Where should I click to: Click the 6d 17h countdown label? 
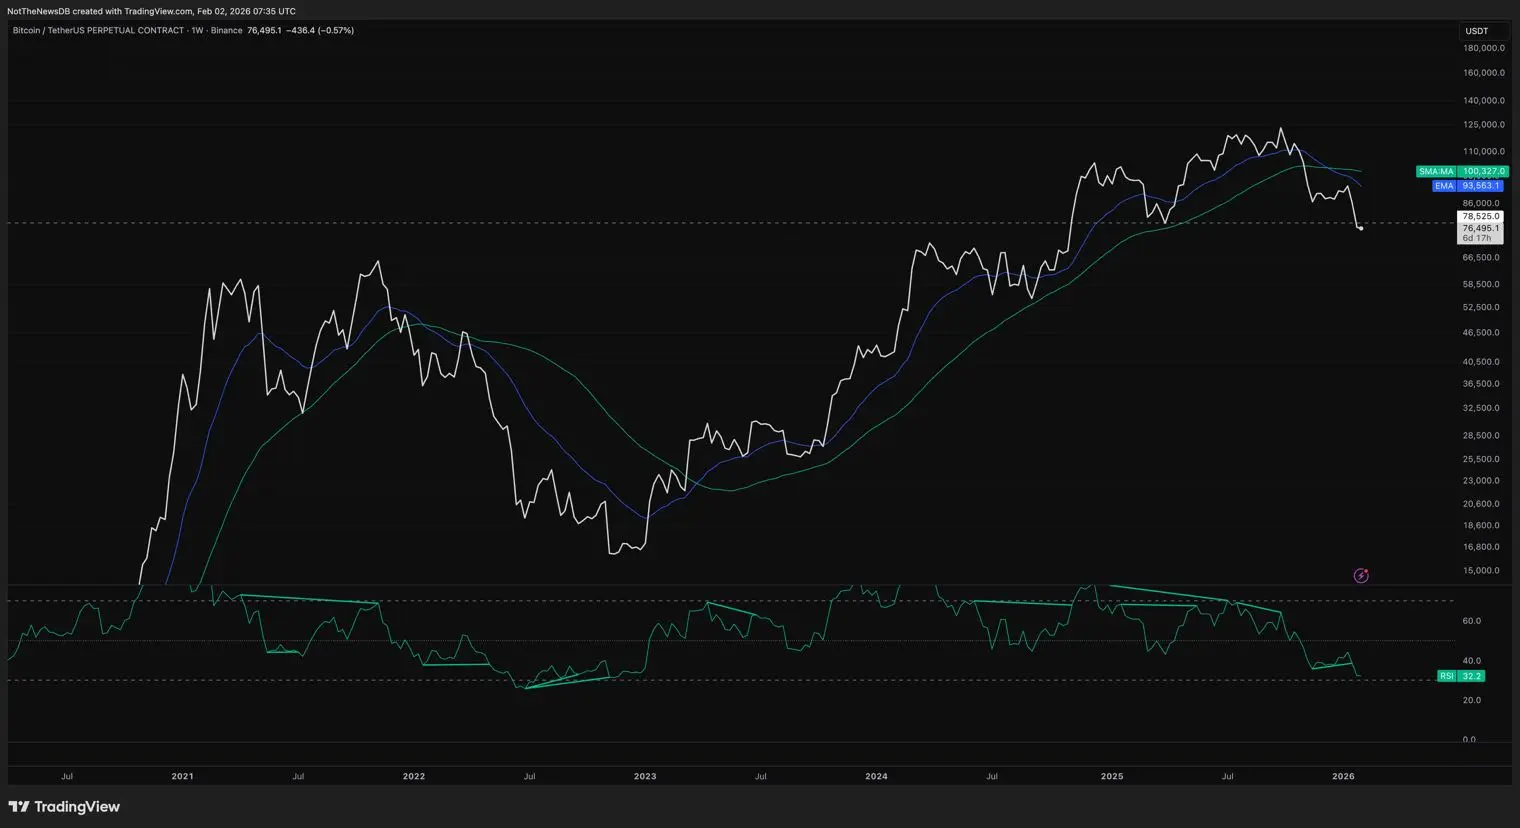(1477, 238)
